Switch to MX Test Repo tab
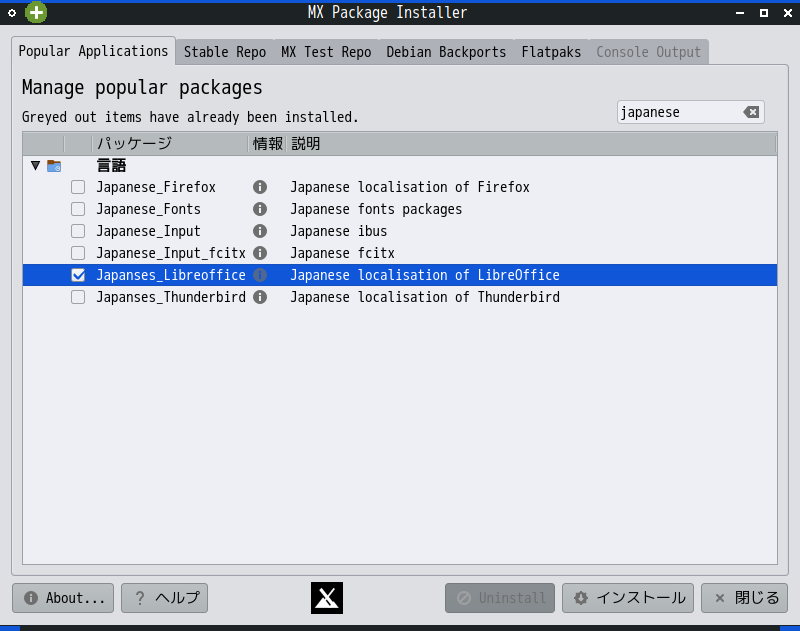Screen dimensions: 800x631 click(326, 52)
